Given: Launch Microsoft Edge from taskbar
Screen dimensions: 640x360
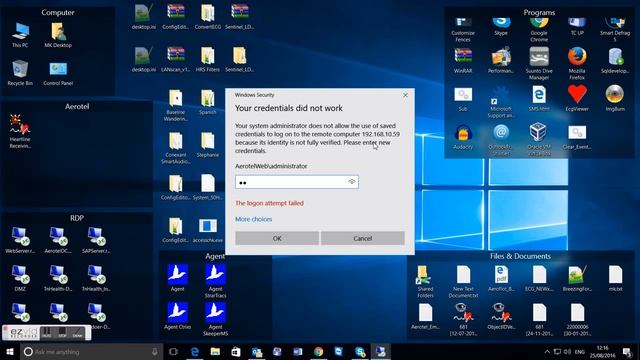Looking at the screenshot, I should tap(195, 351).
